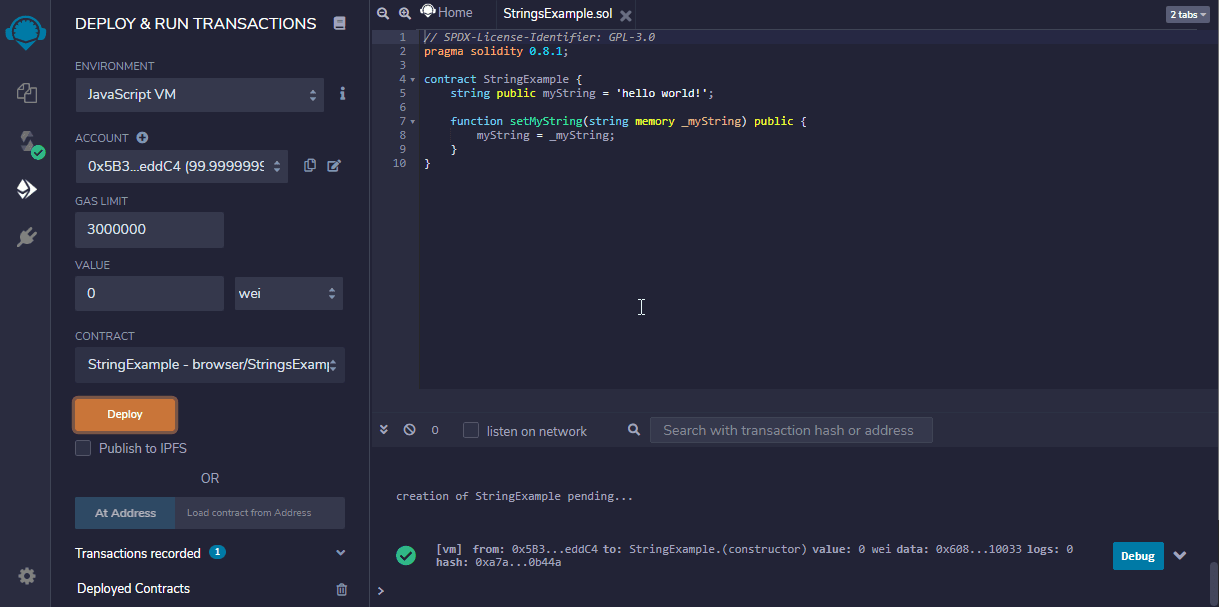Click the Value amount input field
Viewport: 1219px width, 607px height.
(149, 293)
